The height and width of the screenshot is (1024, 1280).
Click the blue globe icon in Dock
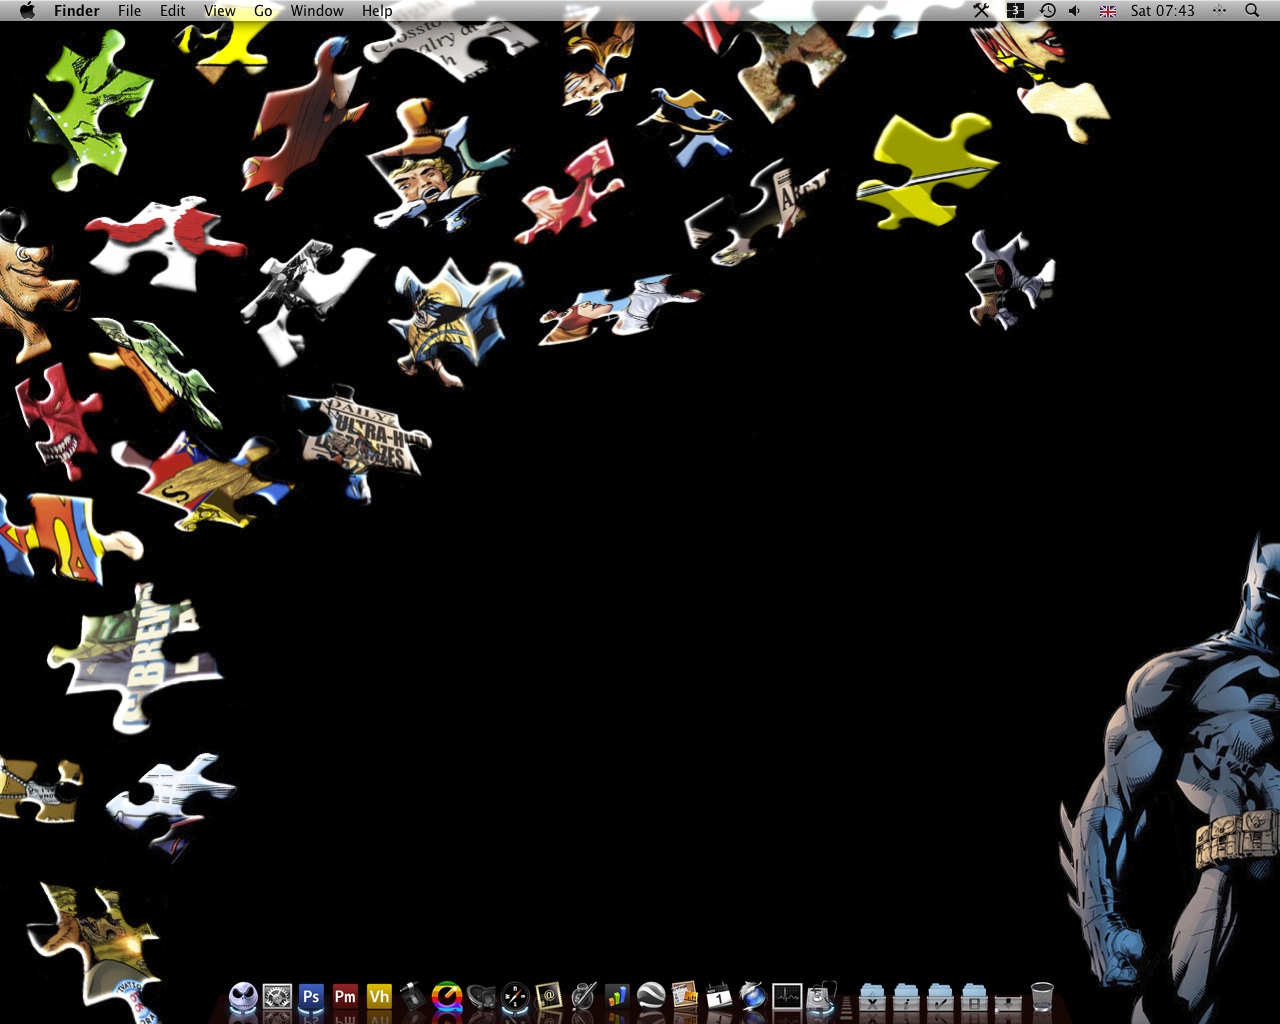[753, 996]
